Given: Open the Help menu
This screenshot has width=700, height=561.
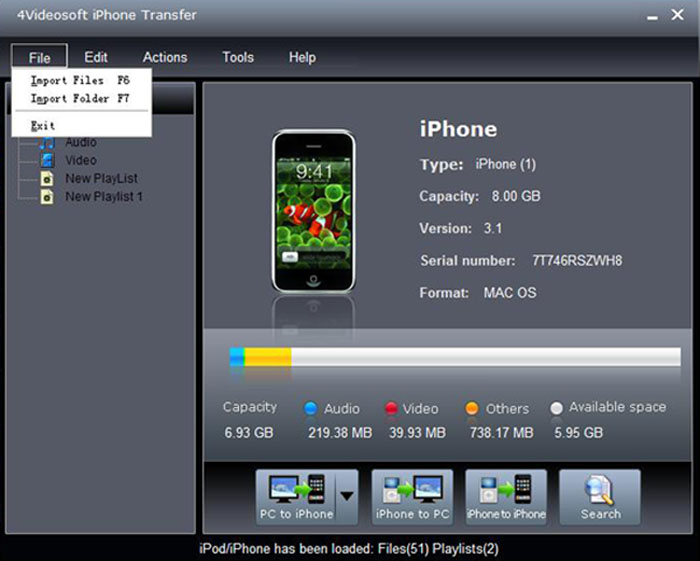Looking at the screenshot, I should click(302, 57).
